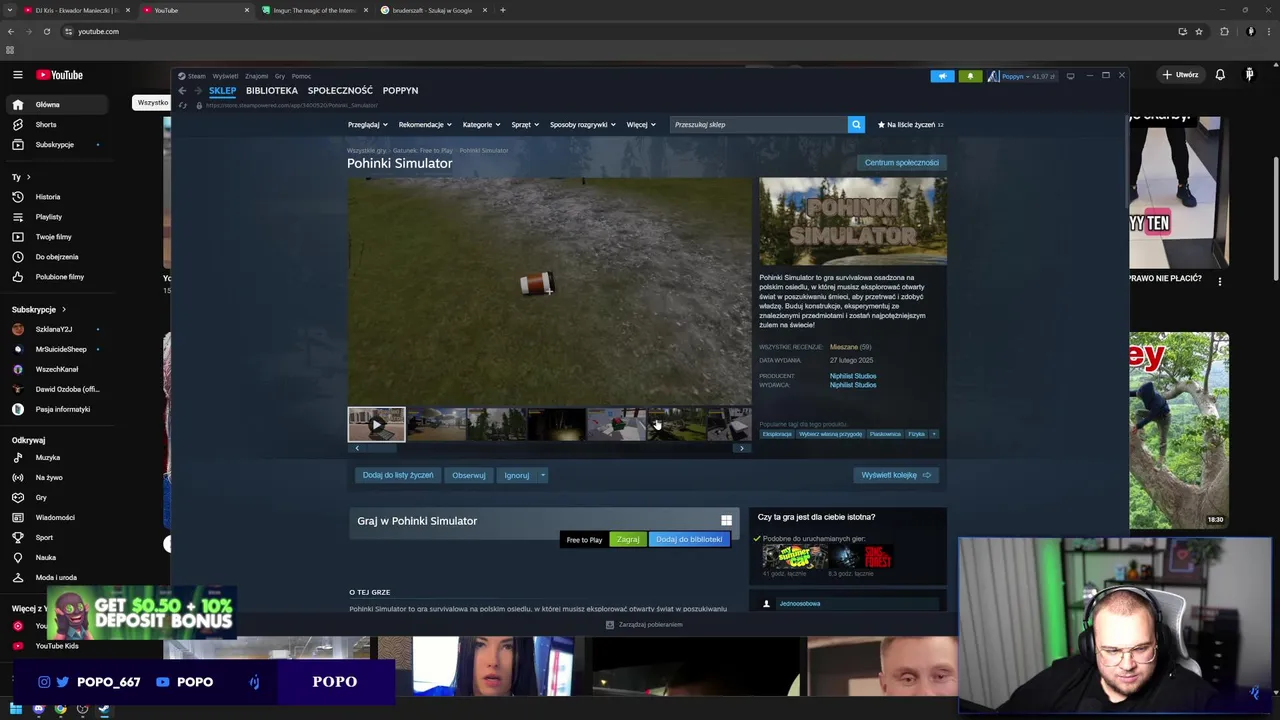Click Steam icon on Windows taskbar

(104, 709)
